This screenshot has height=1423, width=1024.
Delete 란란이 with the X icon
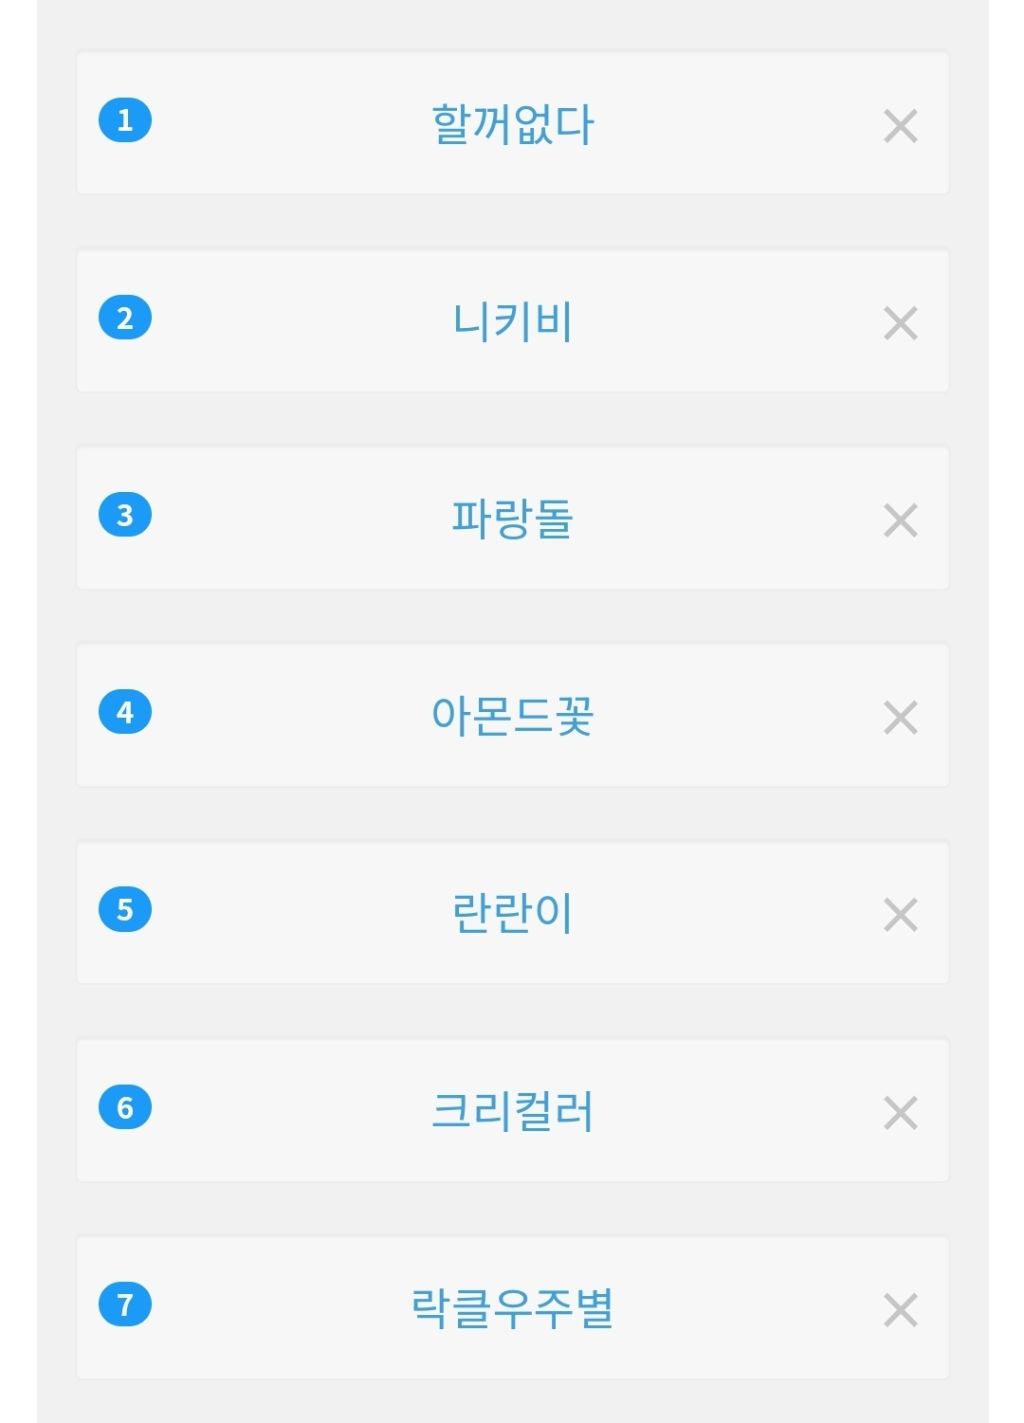[900, 914]
